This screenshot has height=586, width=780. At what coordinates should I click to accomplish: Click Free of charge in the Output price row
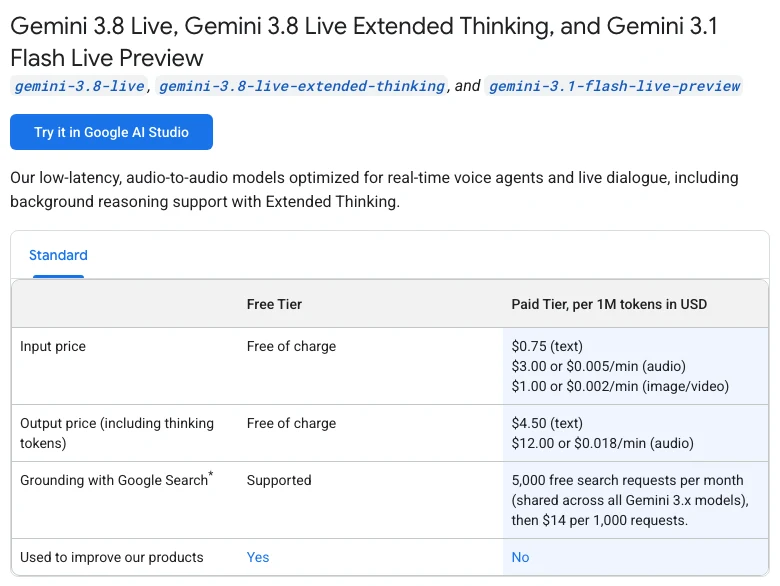click(x=291, y=423)
